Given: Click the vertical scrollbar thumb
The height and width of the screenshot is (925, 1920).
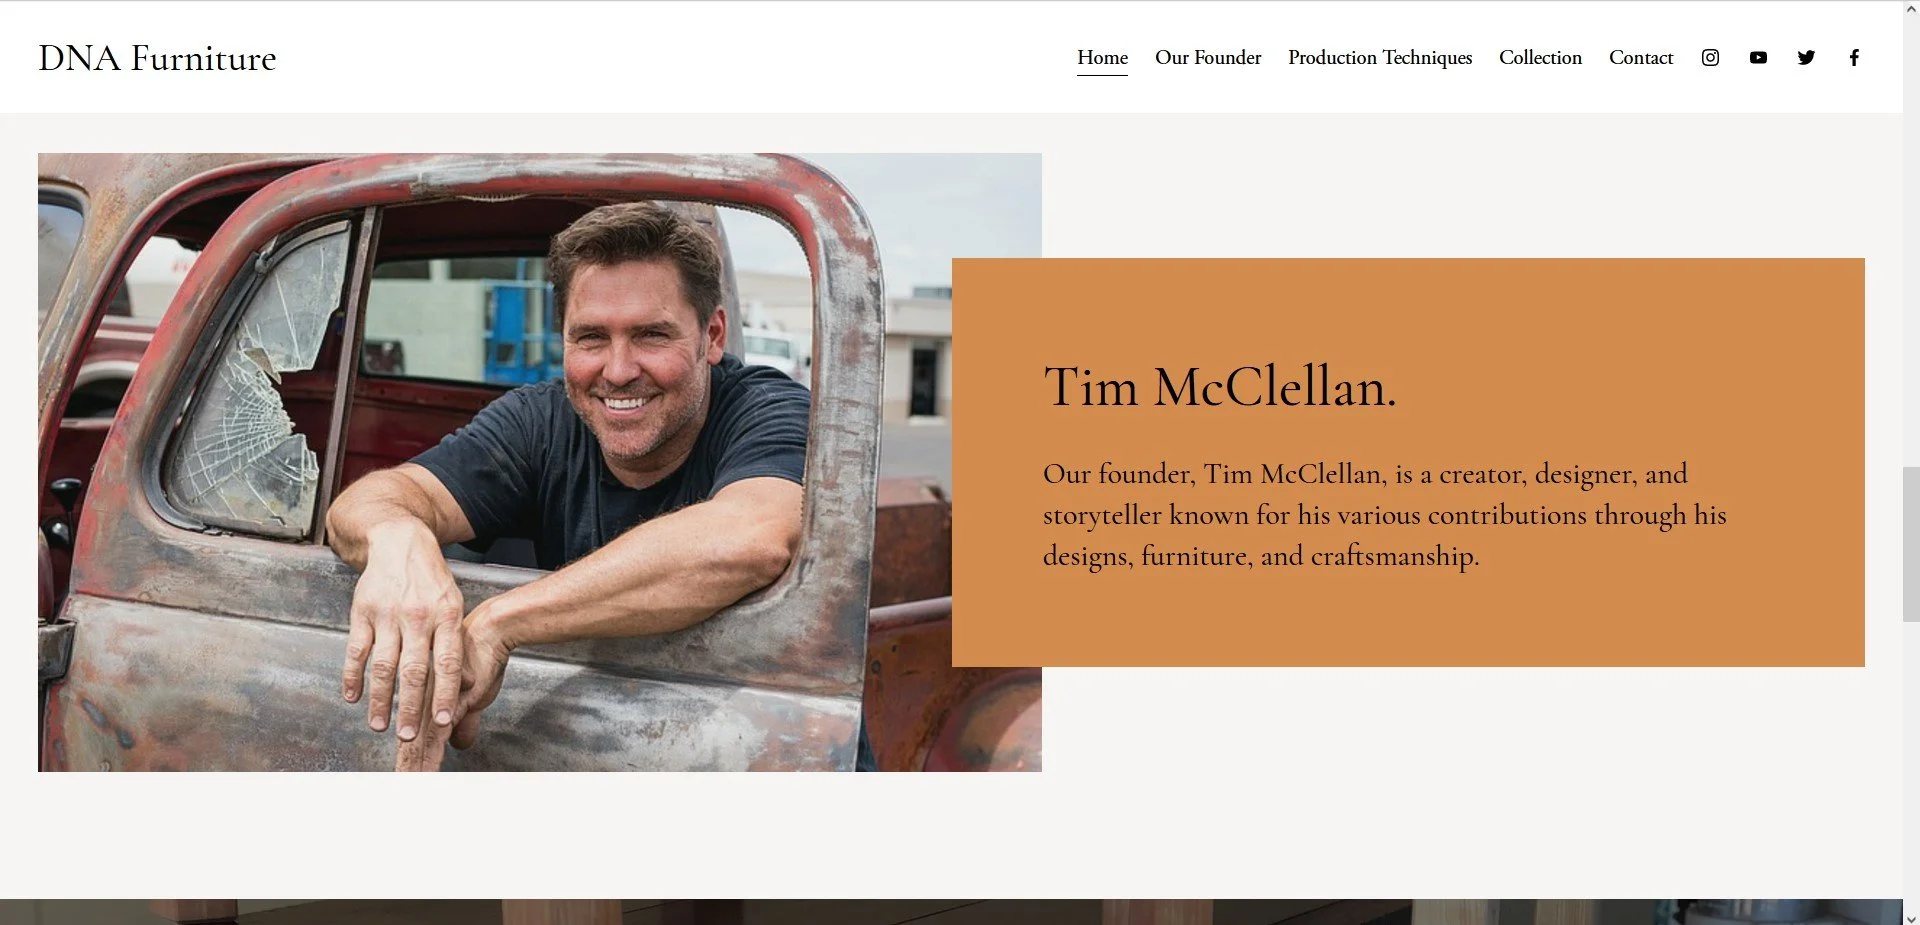Looking at the screenshot, I should (1911, 544).
